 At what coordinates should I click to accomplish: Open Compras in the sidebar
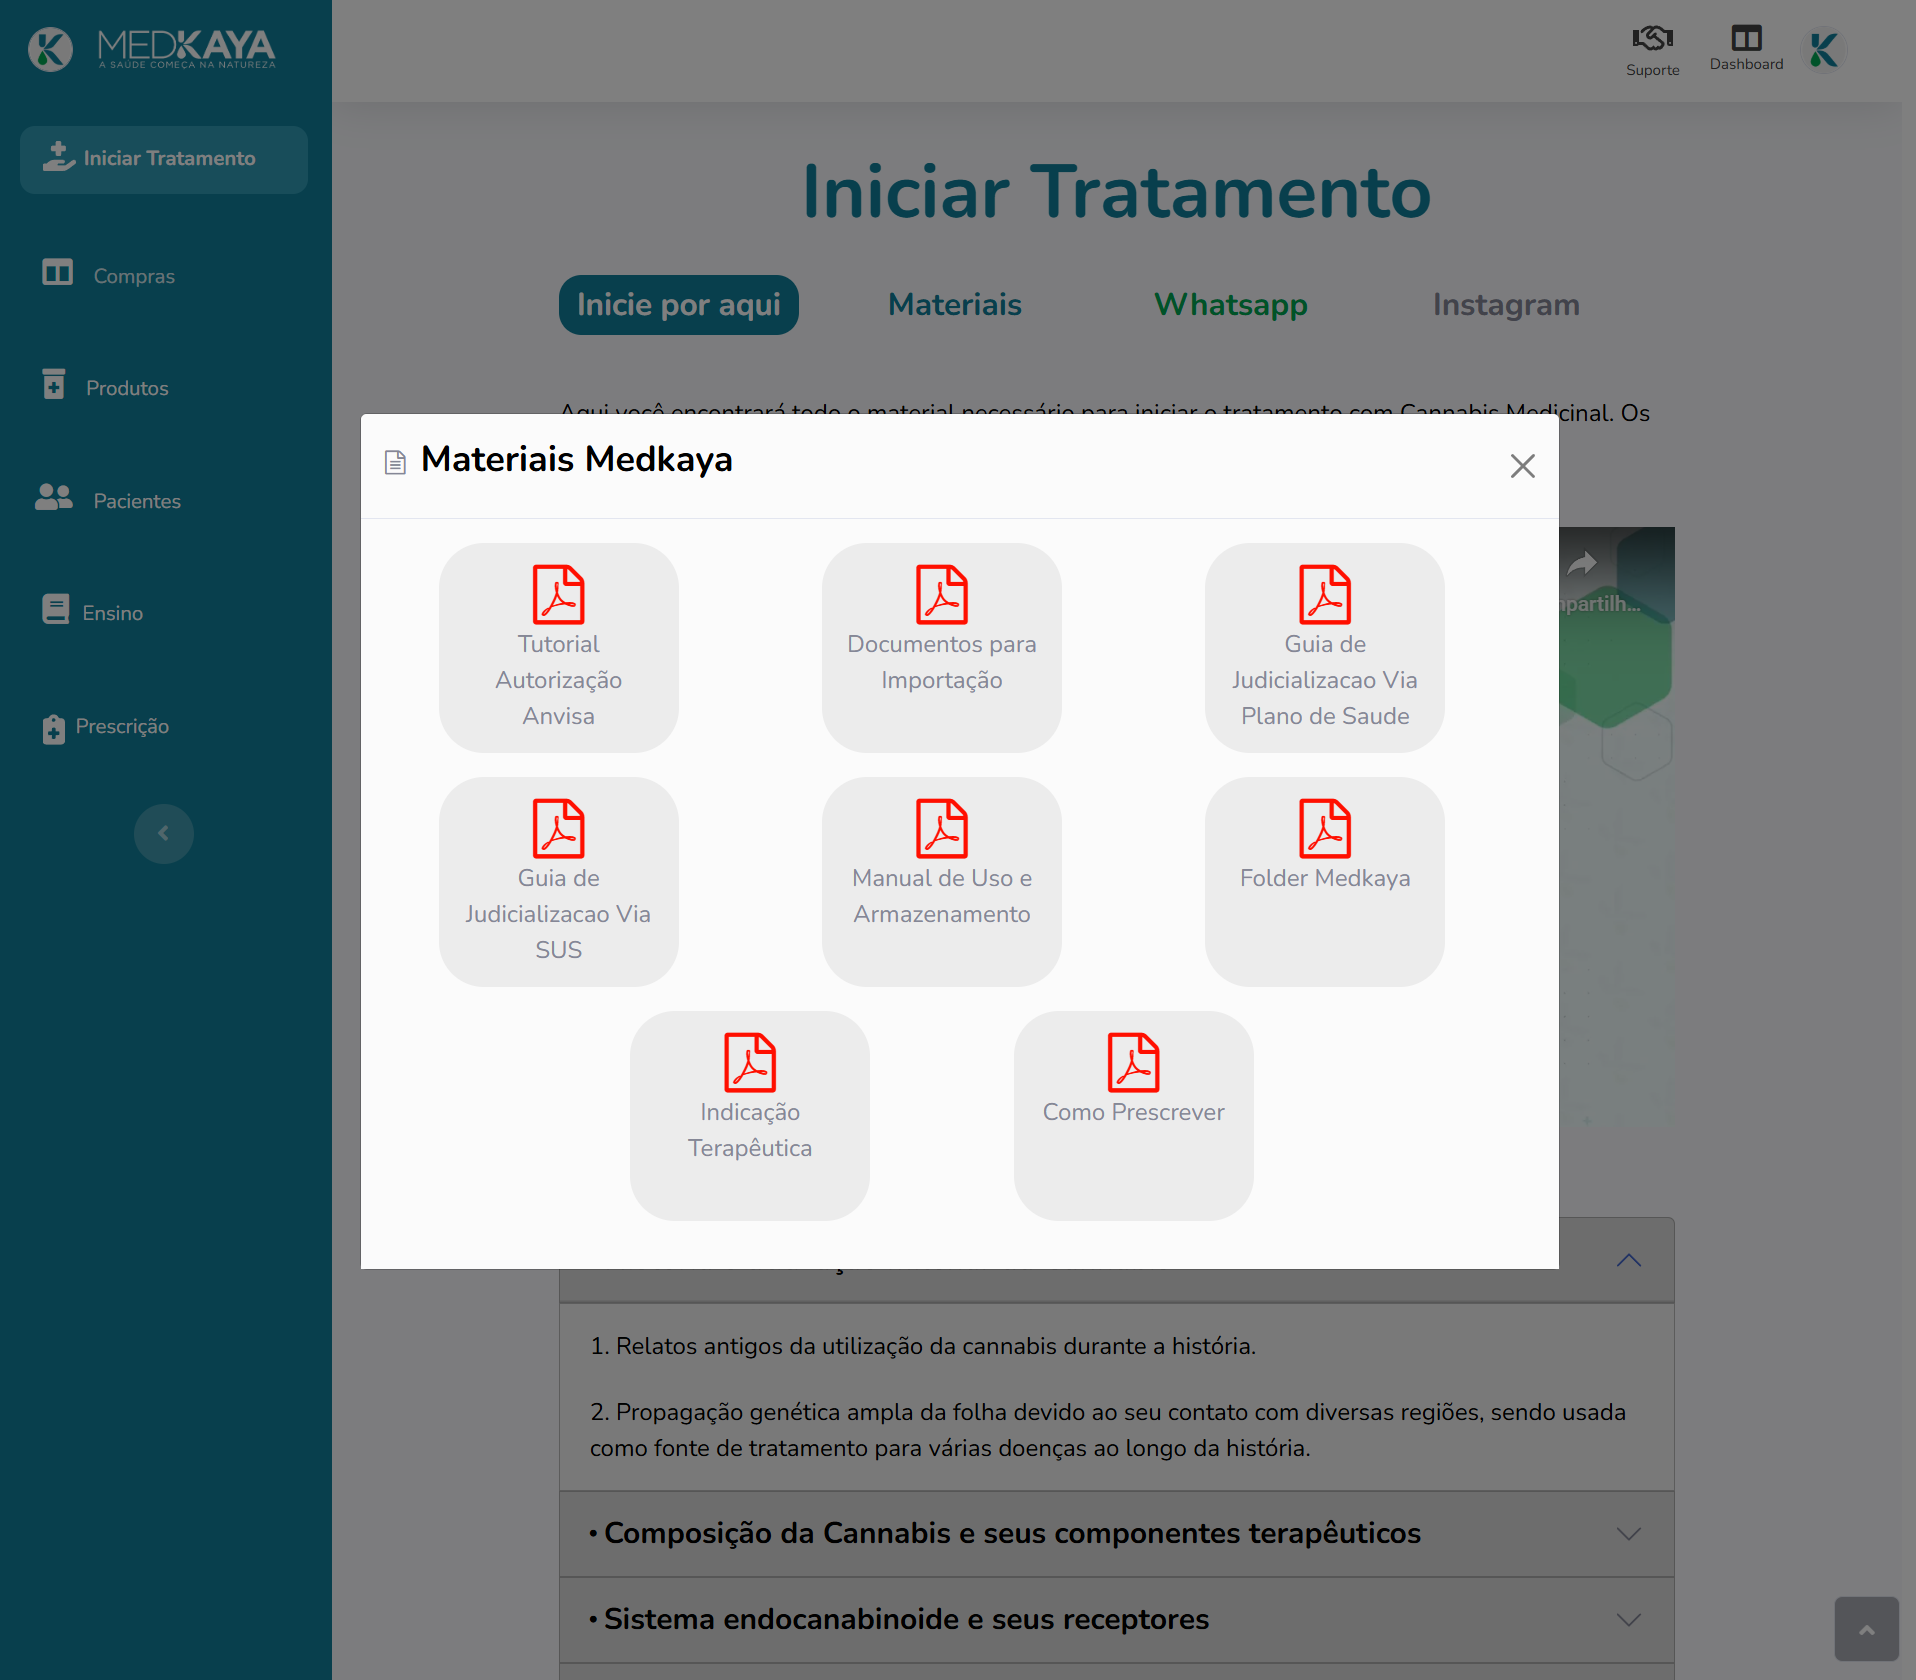click(x=134, y=276)
